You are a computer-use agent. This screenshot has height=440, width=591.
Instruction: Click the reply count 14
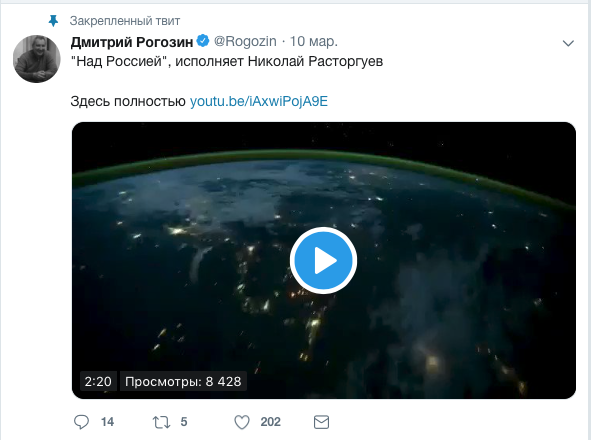[x=107, y=422]
